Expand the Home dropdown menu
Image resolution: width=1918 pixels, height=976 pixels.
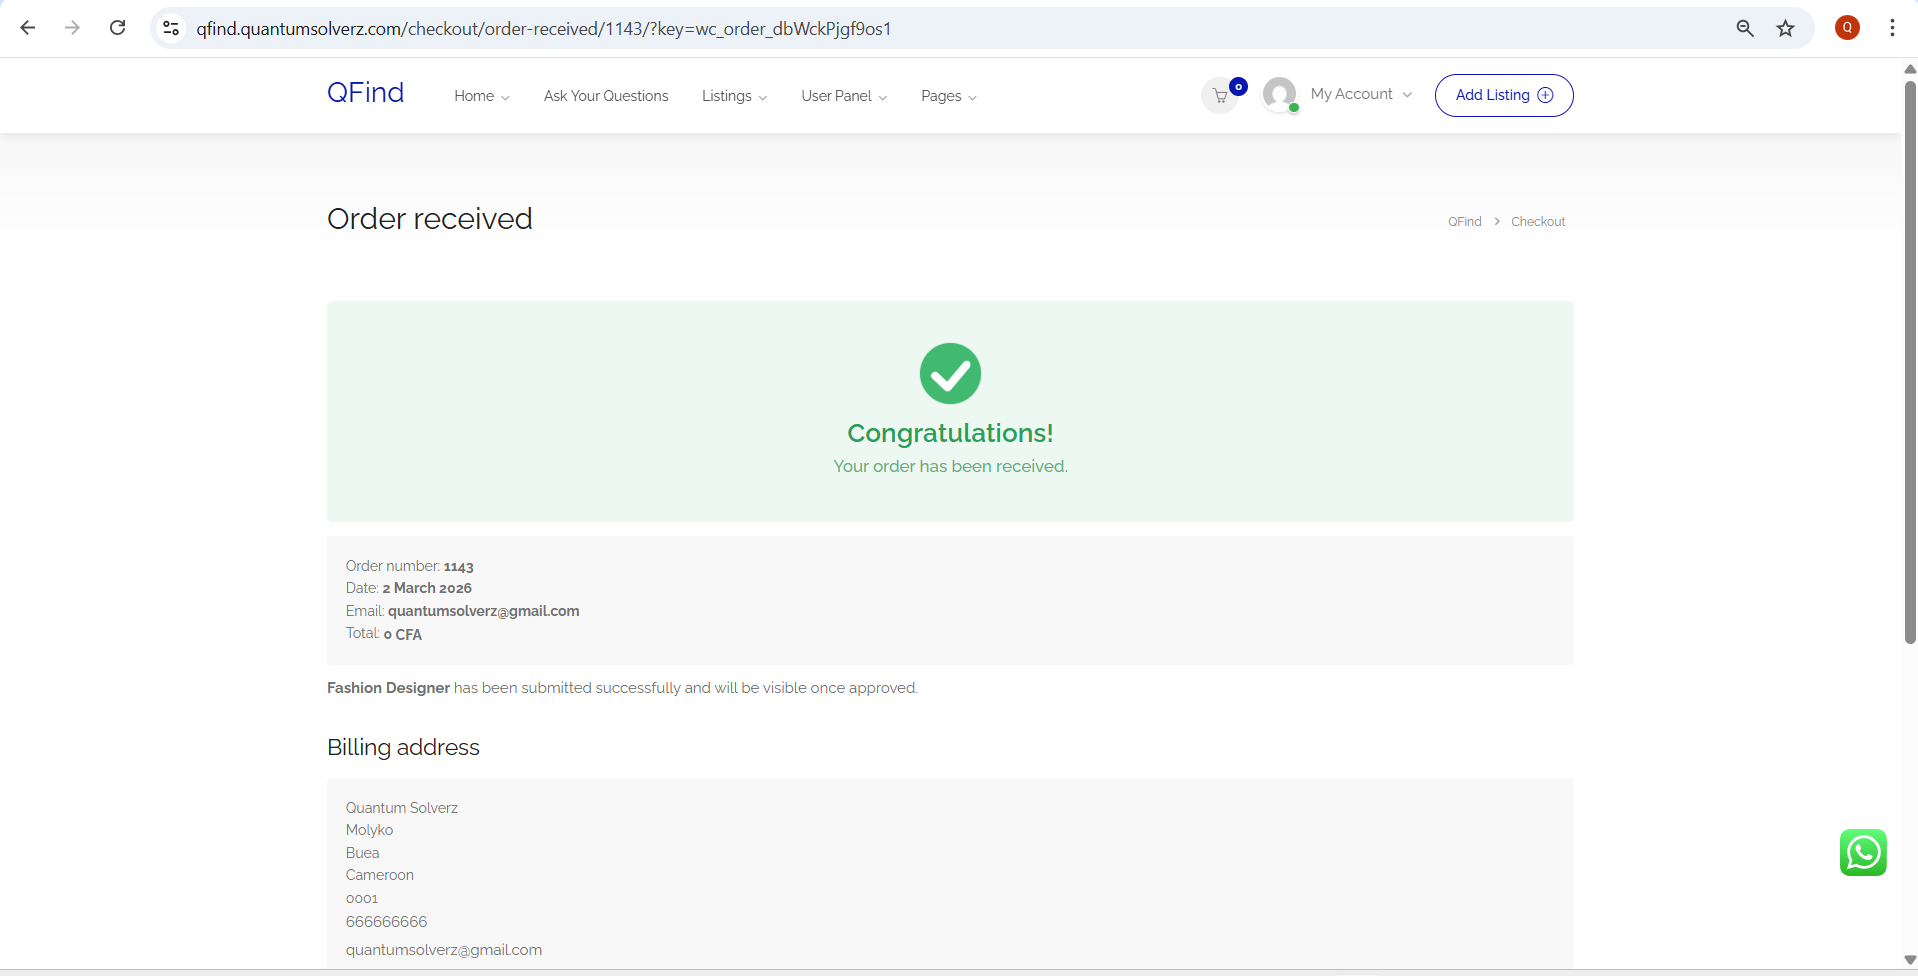pos(481,96)
